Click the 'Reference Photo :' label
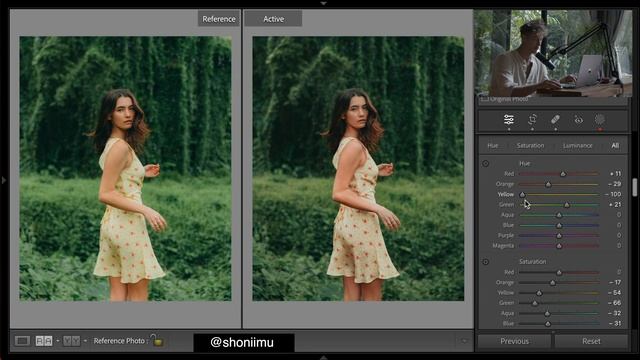 click(x=120, y=340)
